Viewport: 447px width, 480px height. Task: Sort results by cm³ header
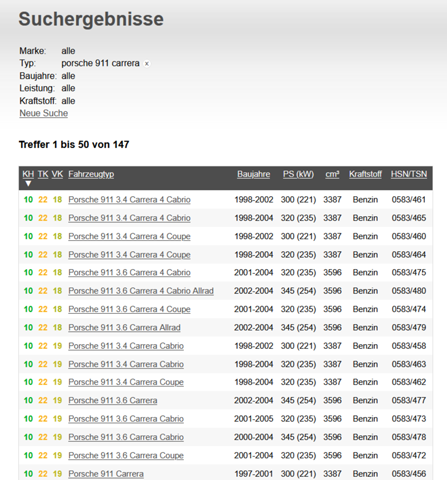click(x=332, y=174)
